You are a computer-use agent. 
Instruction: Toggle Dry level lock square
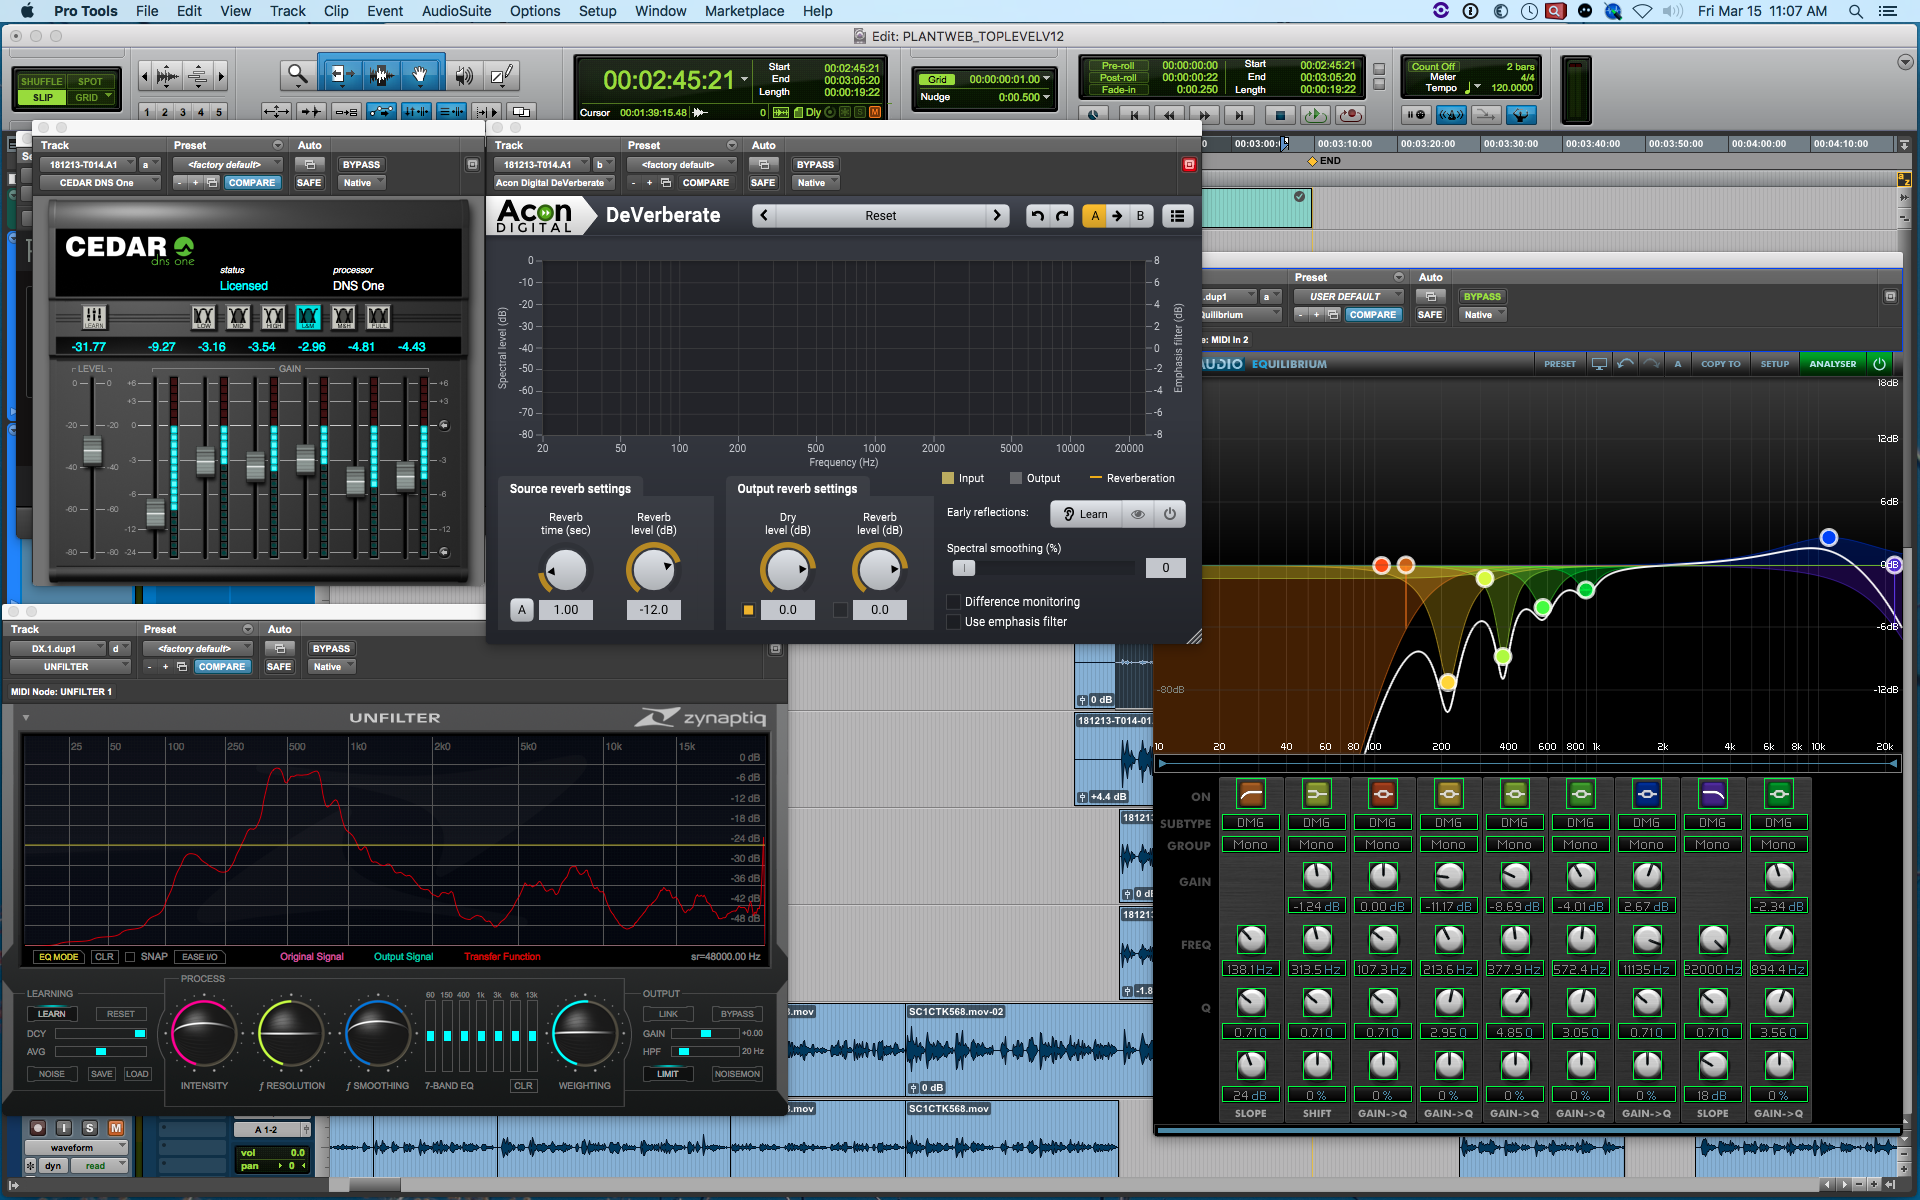pyautogui.click(x=748, y=610)
